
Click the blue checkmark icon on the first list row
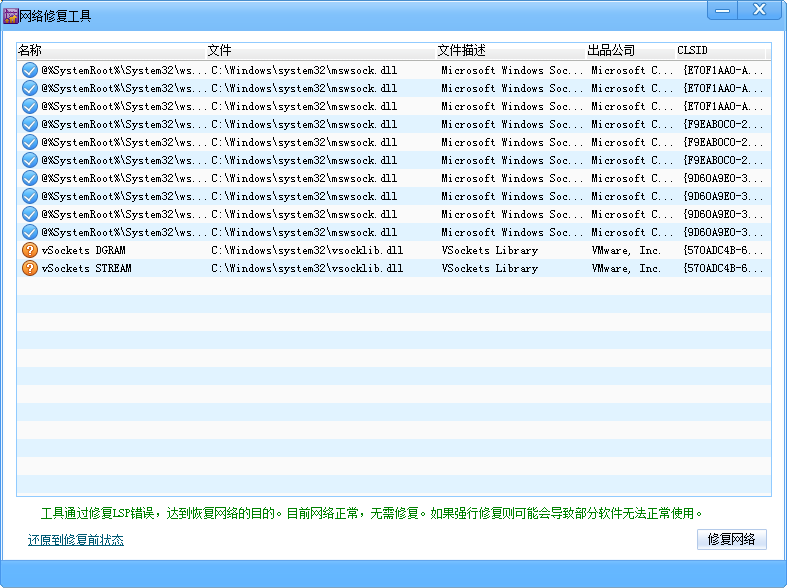pyautogui.click(x=29, y=70)
